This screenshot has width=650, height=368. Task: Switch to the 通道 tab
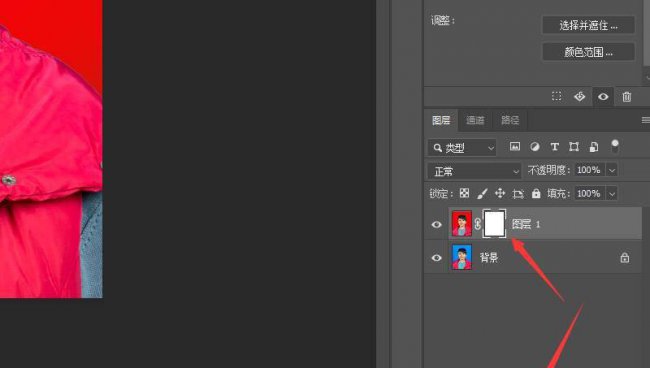[475, 120]
